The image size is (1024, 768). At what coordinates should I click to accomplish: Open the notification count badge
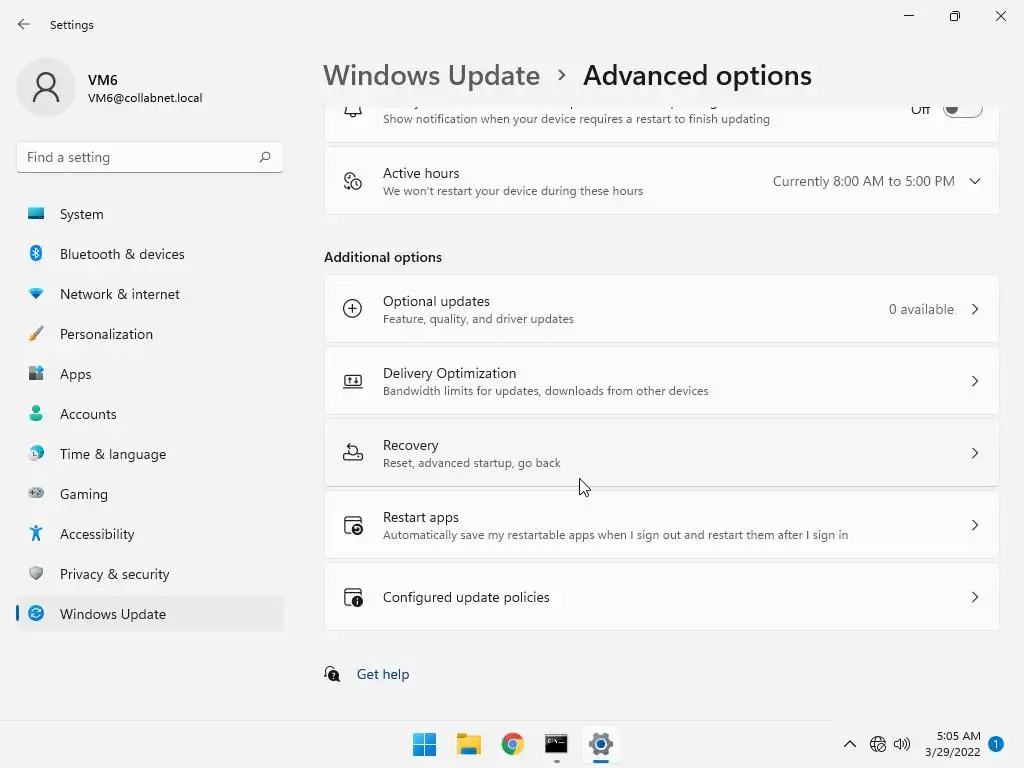pyautogui.click(x=996, y=744)
